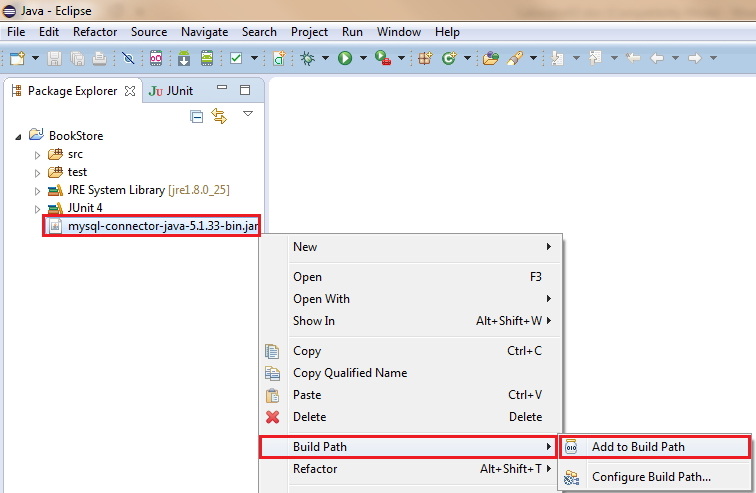The height and width of the screenshot is (493, 756).
Task: Open the Refactor menu in menu bar
Action: [x=95, y=32]
